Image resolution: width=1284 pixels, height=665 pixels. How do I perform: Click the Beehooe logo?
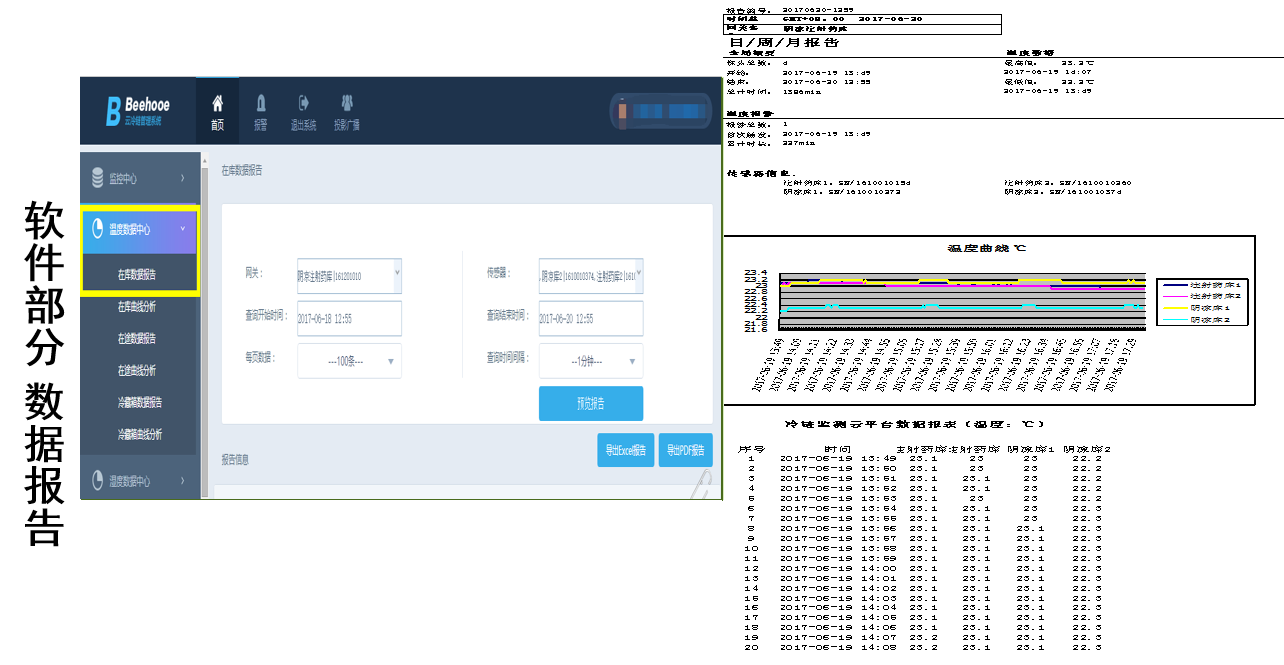click(138, 110)
